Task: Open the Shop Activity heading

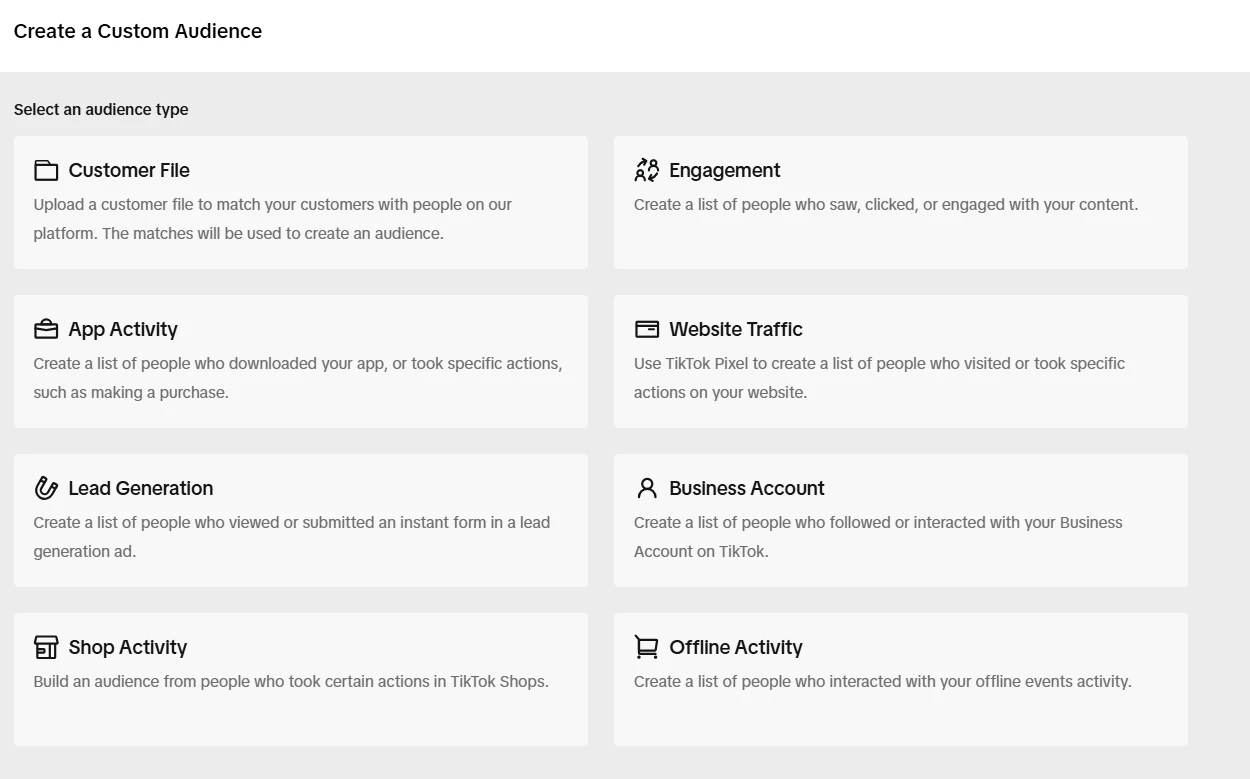Action: 128,647
